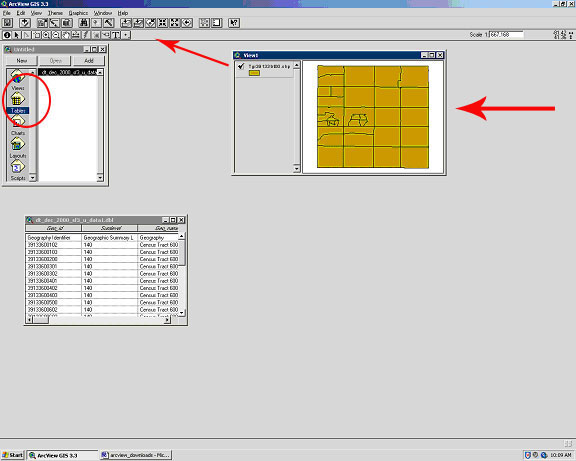Open the View menu
Image resolution: width=576 pixels, height=461 pixels.
pyautogui.click(x=36, y=13)
